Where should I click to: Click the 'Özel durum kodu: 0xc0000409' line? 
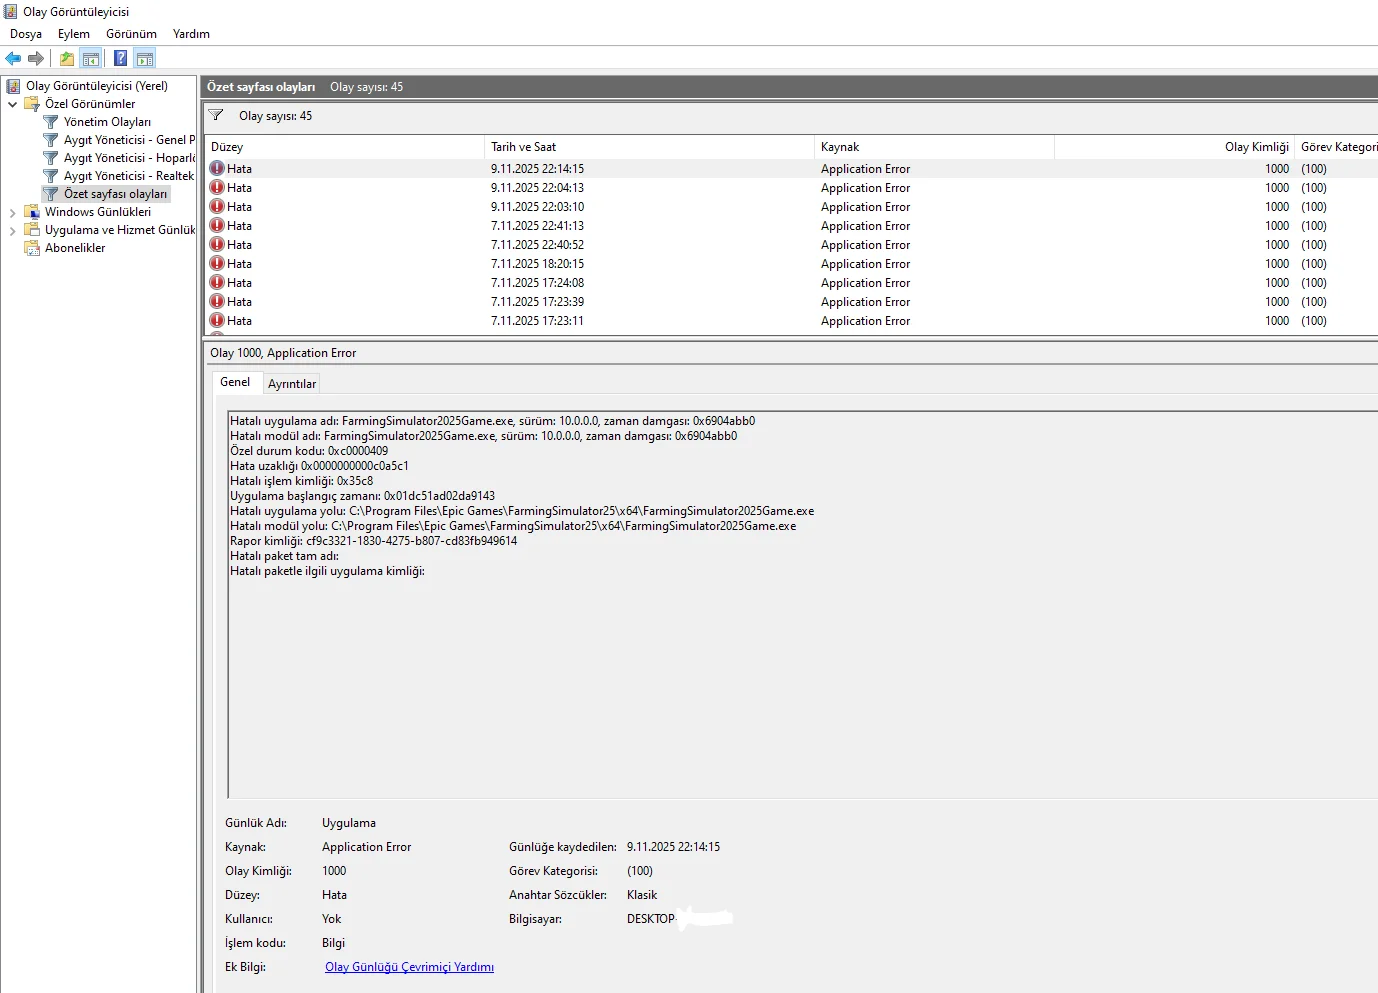pos(309,451)
